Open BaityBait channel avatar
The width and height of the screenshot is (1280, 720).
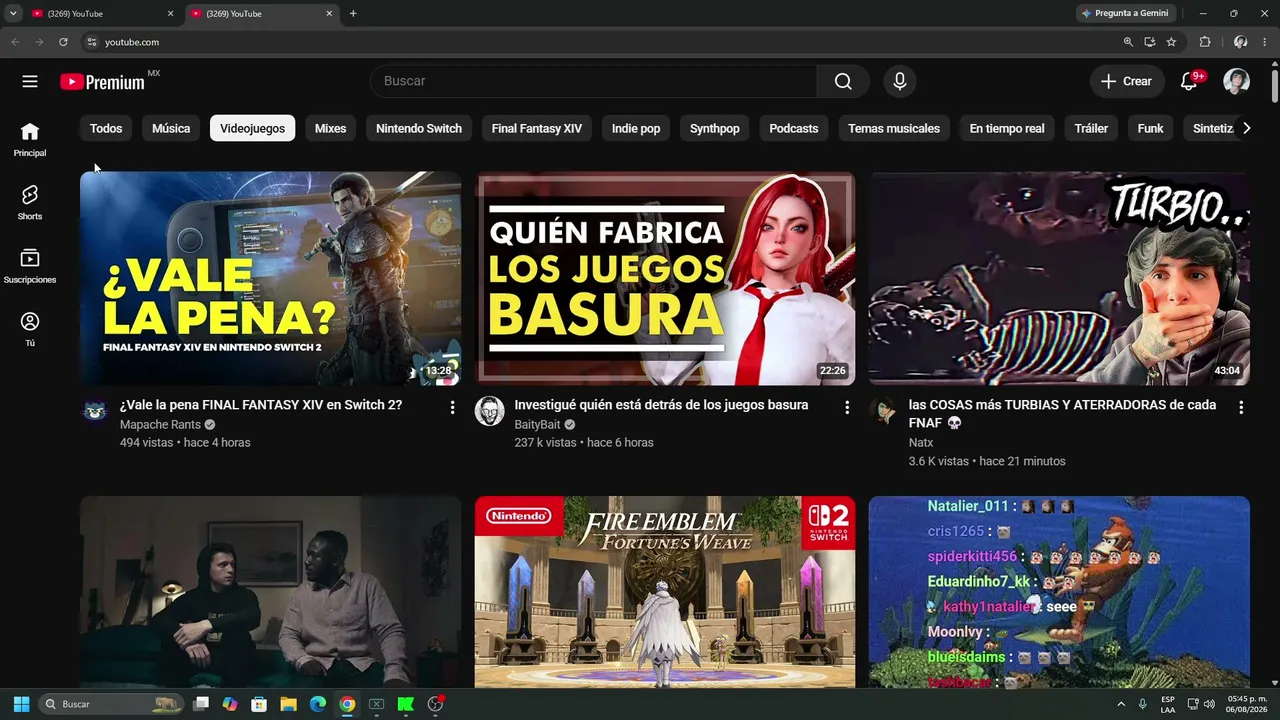[x=489, y=411]
